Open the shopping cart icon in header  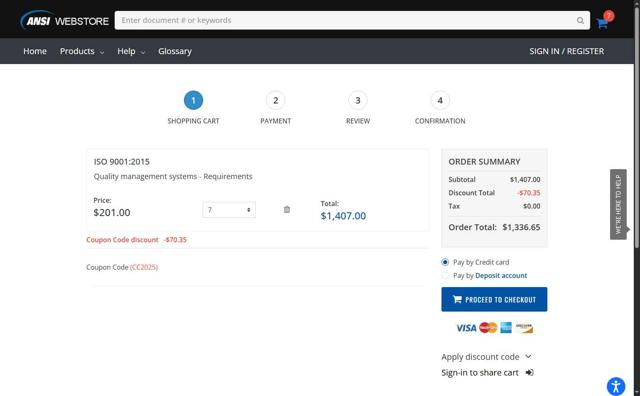pyautogui.click(x=602, y=23)
